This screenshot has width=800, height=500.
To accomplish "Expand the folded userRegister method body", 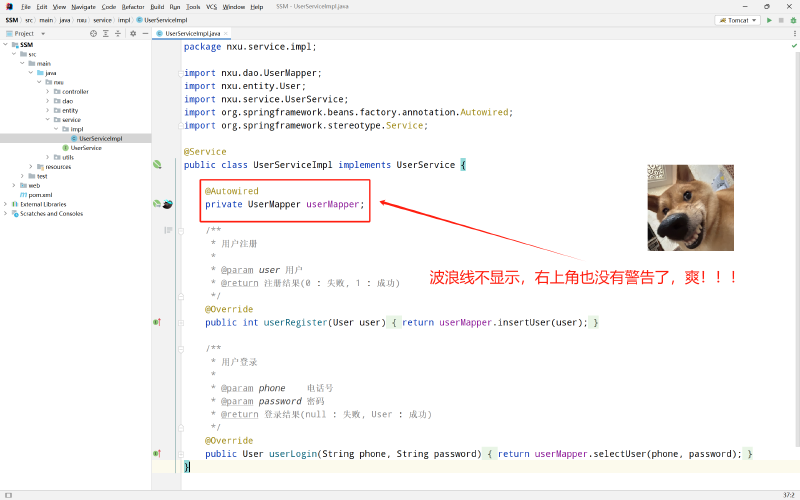I will point(181,322).
